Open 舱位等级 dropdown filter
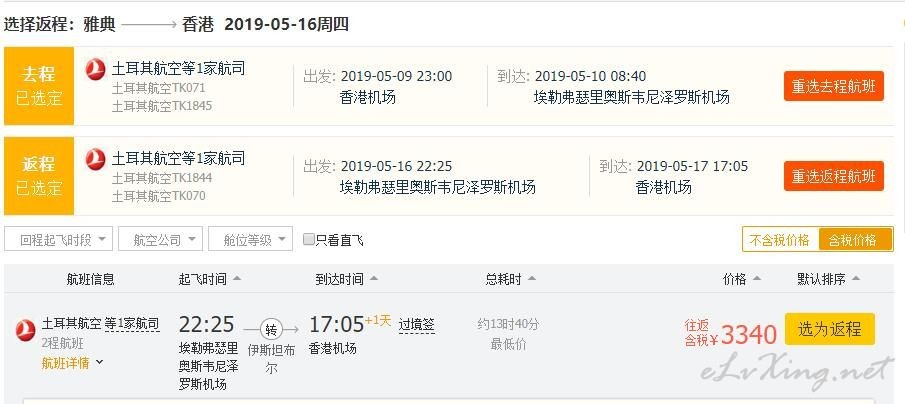Image resolution: width=905 pixels, height=404 pixels. point(250,240)
